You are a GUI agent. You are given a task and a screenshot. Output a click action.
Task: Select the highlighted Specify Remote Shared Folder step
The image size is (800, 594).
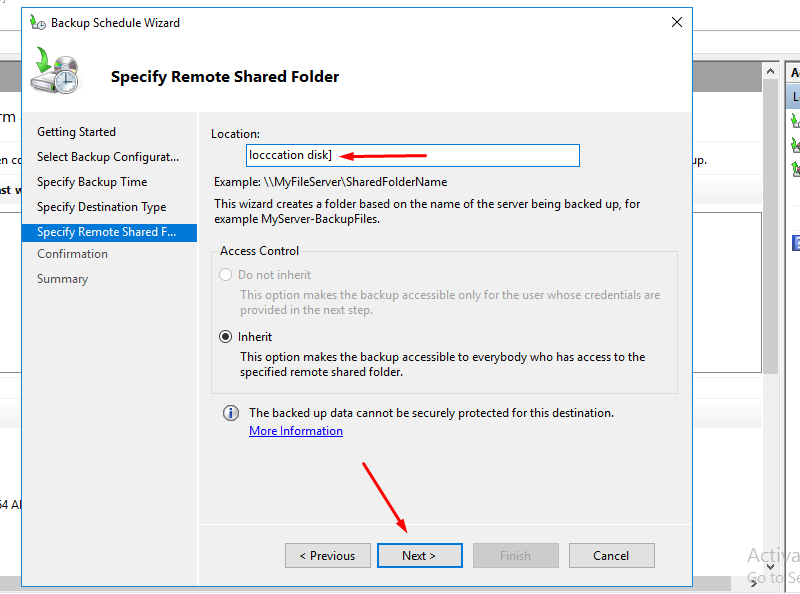tap(106, 232)
